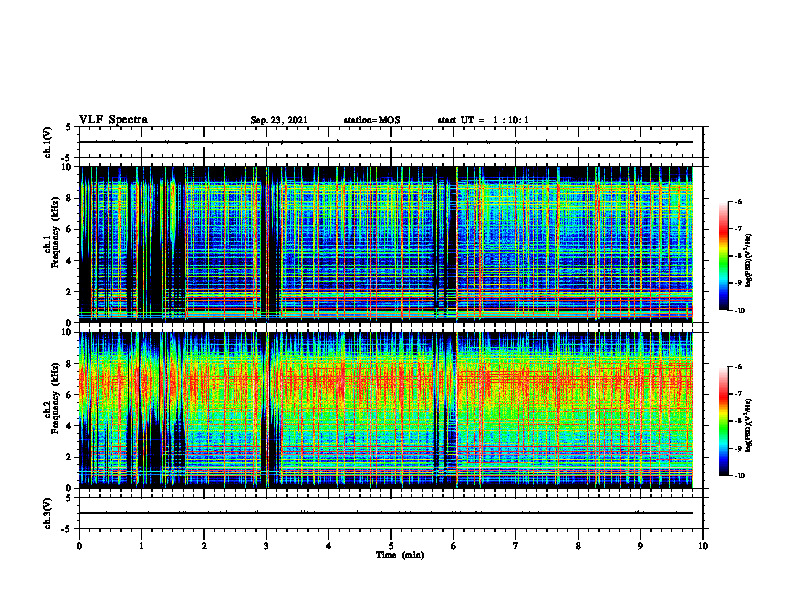The height and width of the screenshot is (612, 792).
Task: Click the ch.1 spectrogram color scale bar
Action: point(724,256)
